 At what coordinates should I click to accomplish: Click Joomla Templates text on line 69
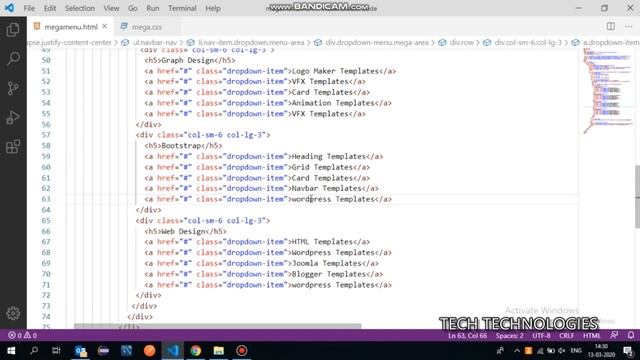pos(327,263)
